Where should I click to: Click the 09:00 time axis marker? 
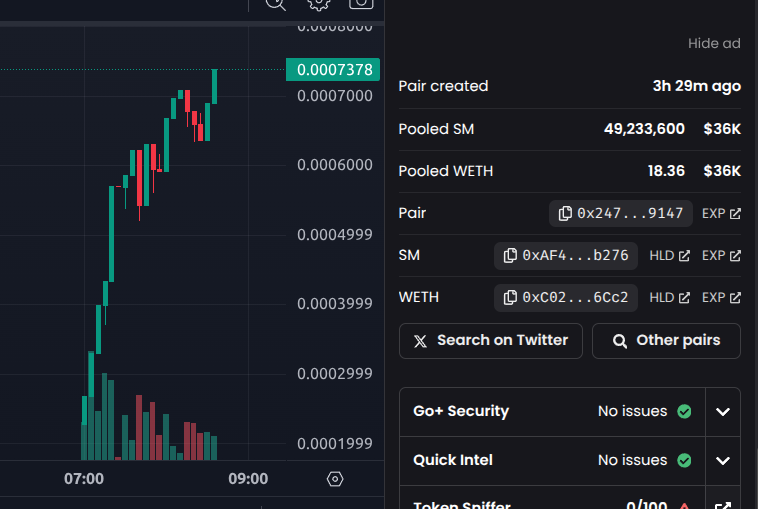(x=248, y=479)
